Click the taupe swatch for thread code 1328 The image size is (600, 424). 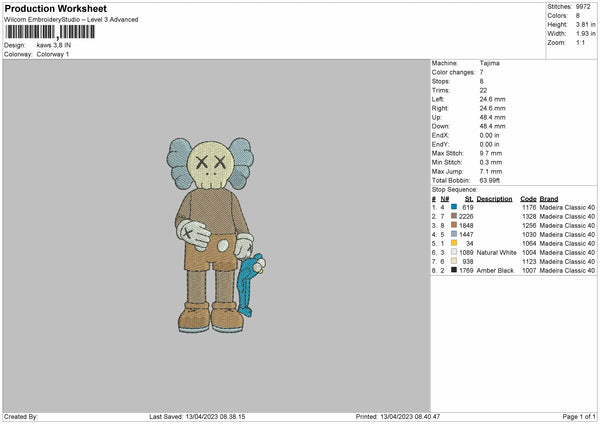click(454, 216)
